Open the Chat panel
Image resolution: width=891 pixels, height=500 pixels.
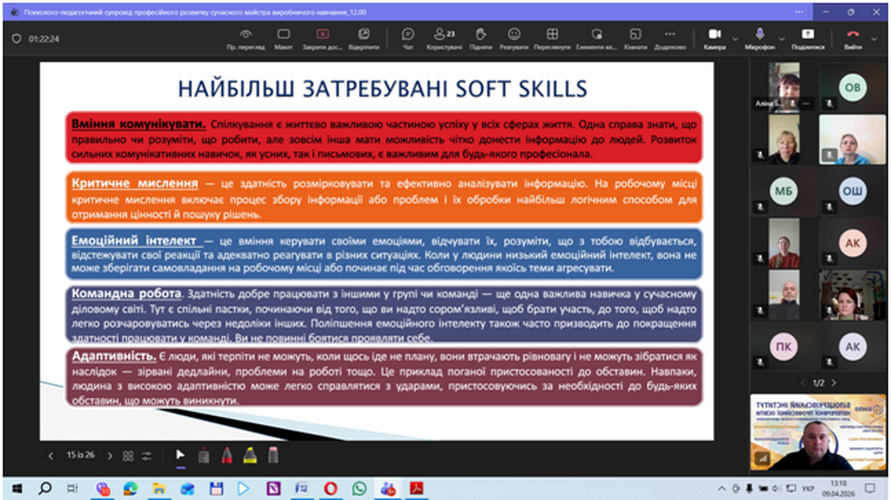pyautogui.click(x=408, y=38)
